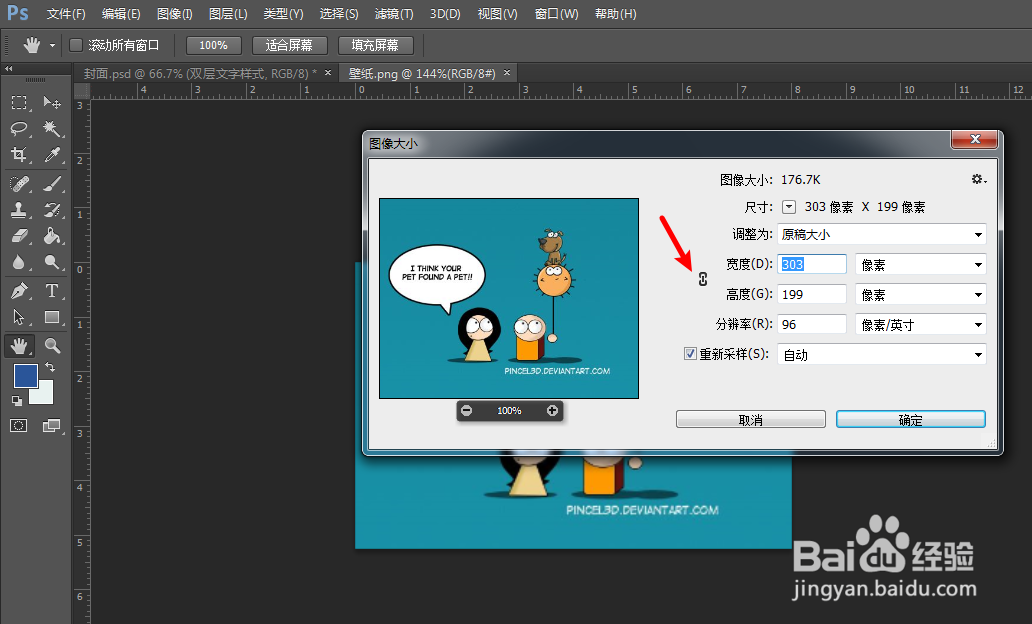The width and height of the screenshot is (1032, 624).
Task: Select the Eyedropper tool
Action: click(52, 155)
